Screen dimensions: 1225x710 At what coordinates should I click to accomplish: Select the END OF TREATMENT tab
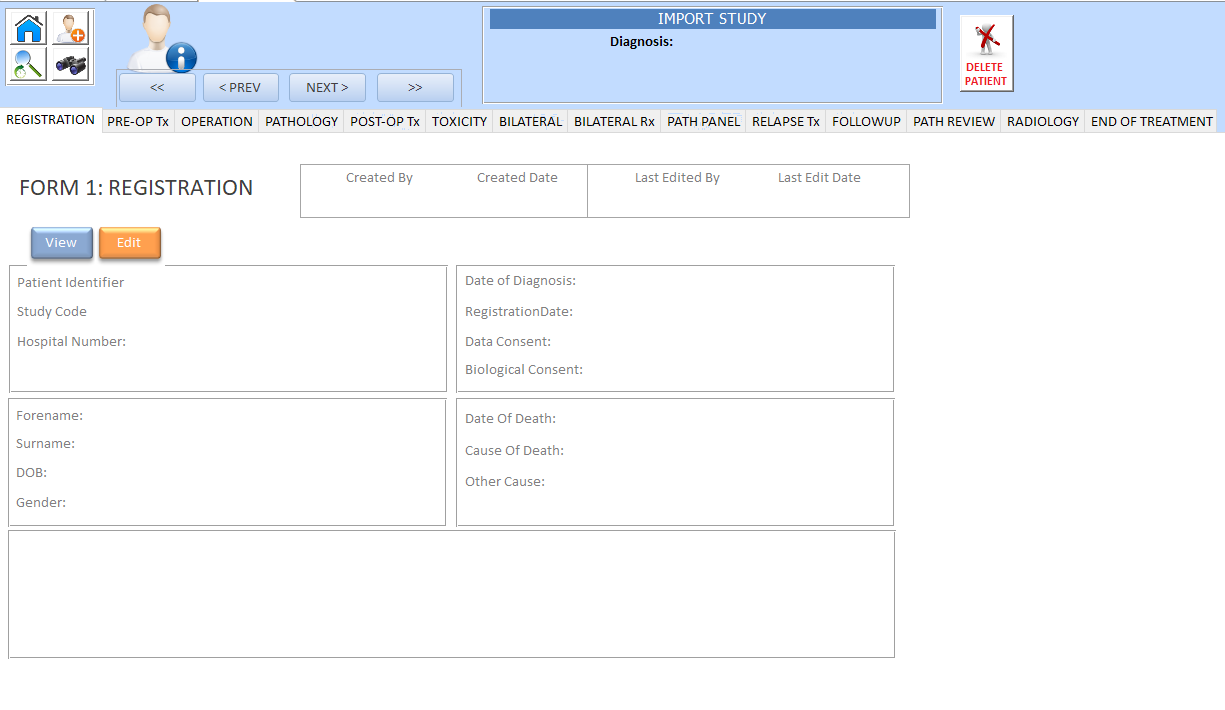[x=1151, y=122]
